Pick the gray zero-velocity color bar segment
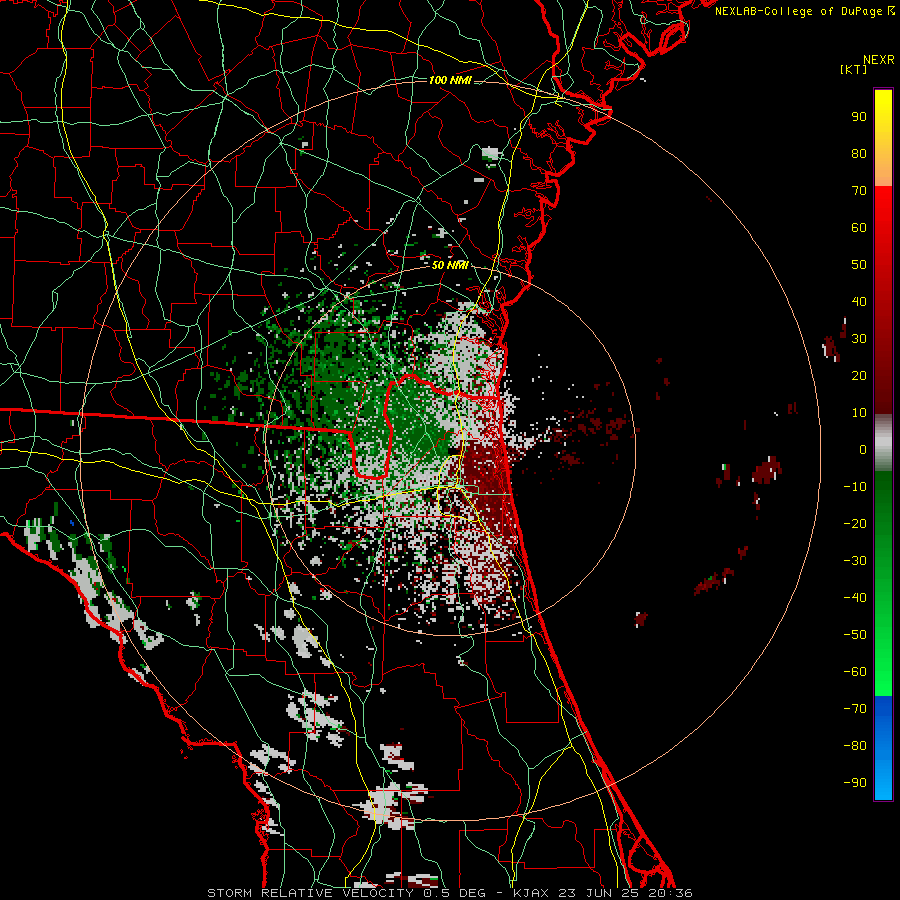This screenshot has width=900, height=900. [883, 443]
